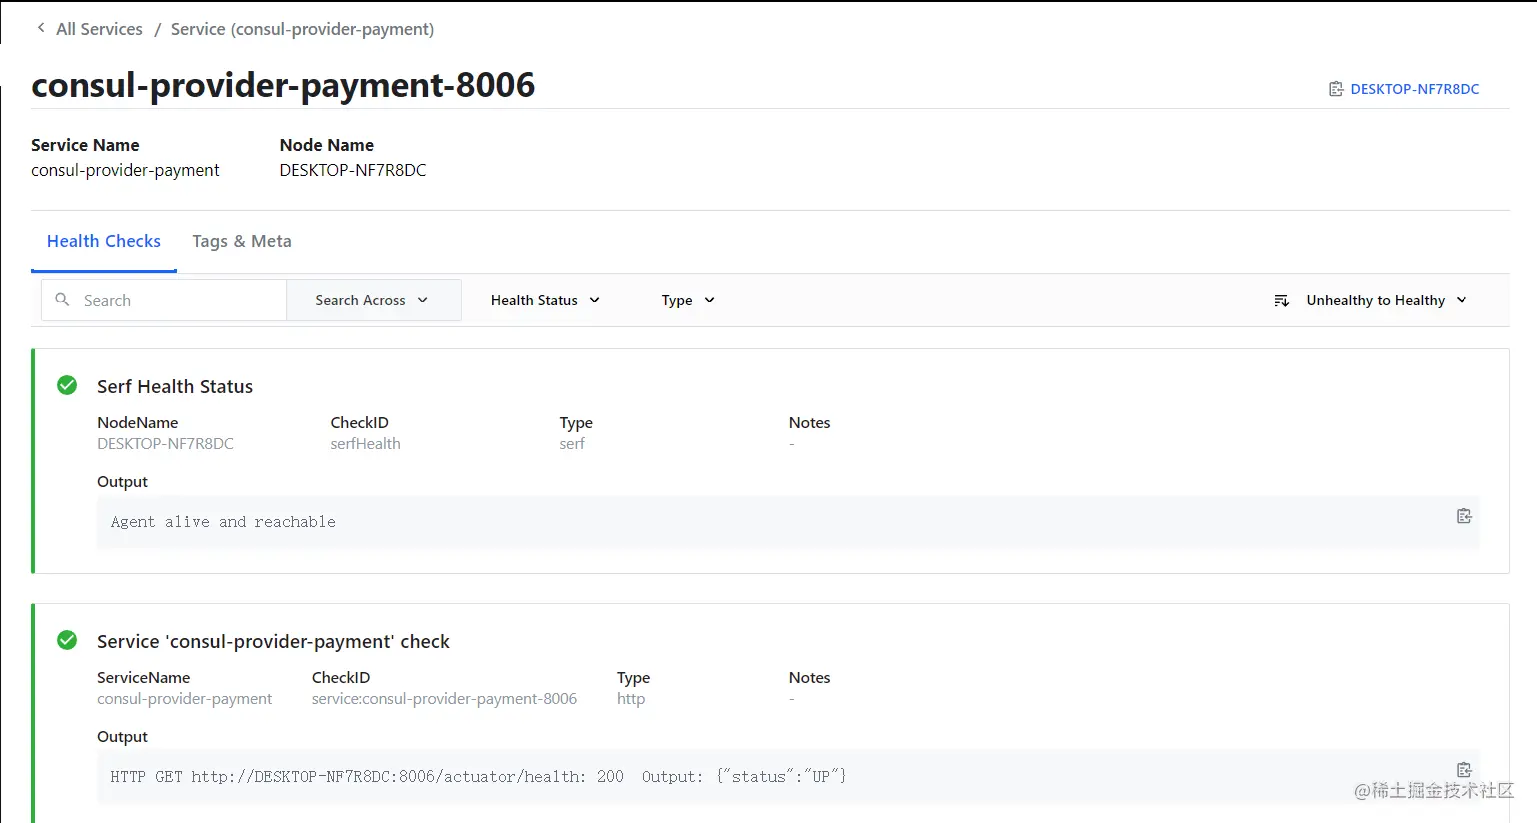
Task: Select the Health Checks tab
Action: (x=104, y=241)
